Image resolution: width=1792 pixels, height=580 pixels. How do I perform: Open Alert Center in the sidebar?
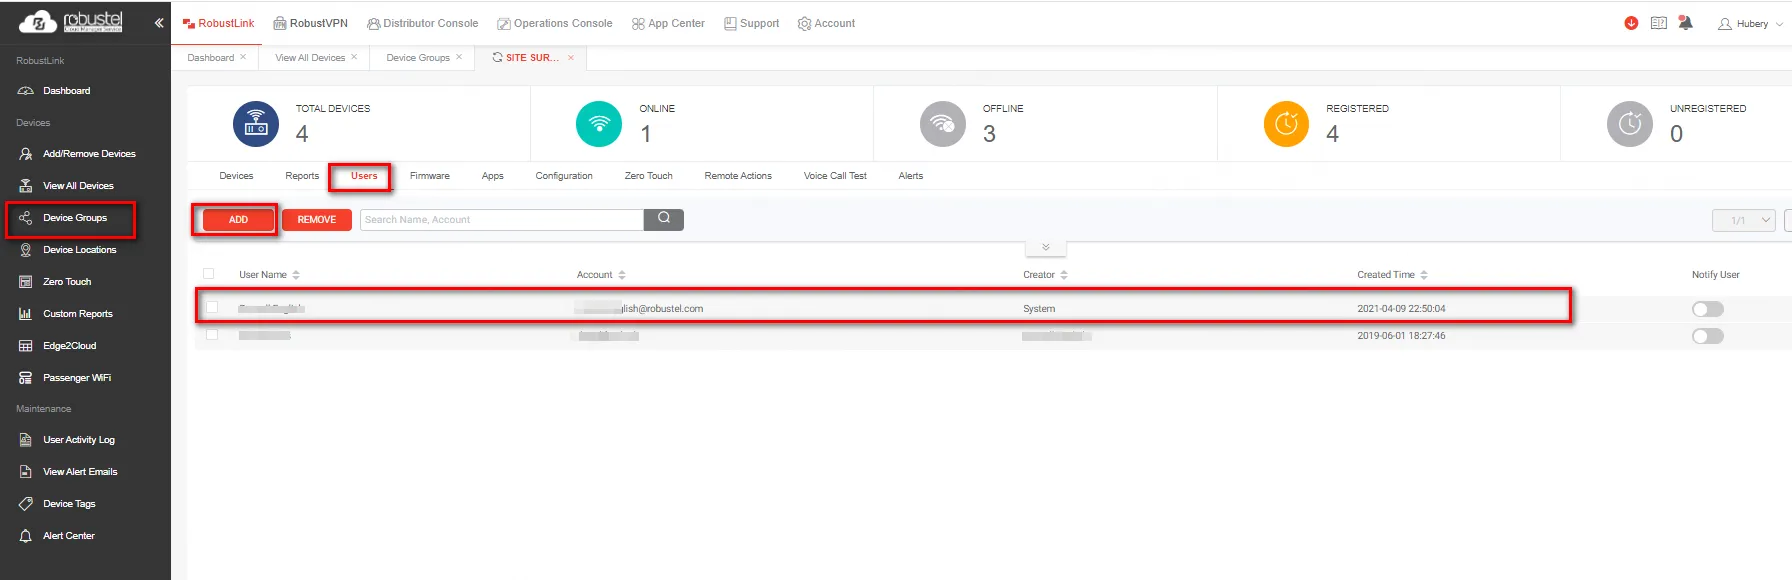68,536
